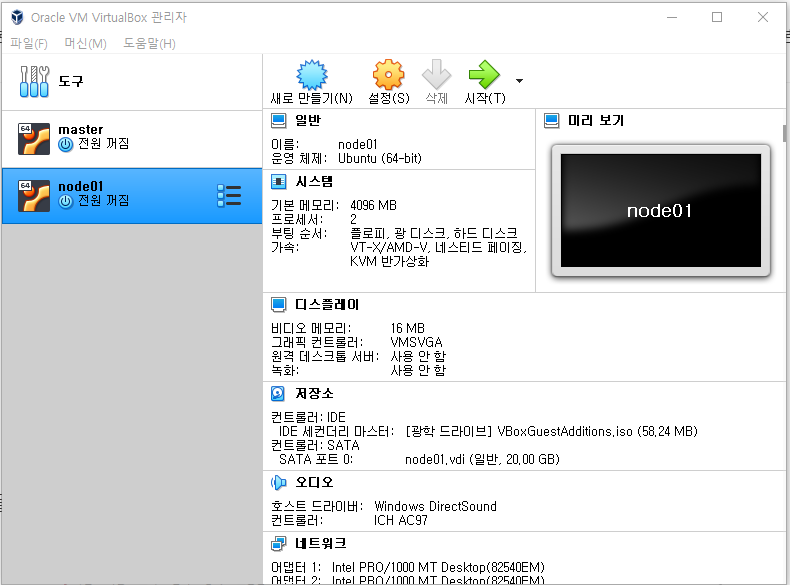Click the node01.vdi SATA port entry

[482, 460]
